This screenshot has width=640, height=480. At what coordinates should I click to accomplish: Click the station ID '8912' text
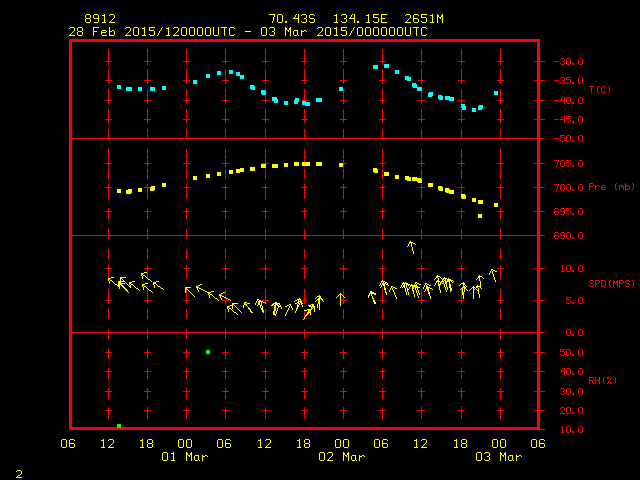pyautogui.click(x=100, y=19)
